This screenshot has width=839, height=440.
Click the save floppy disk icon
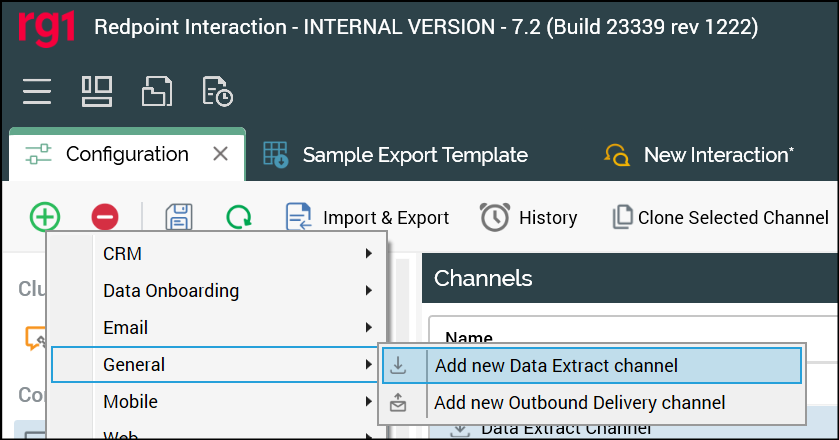(x=178, y=217)
